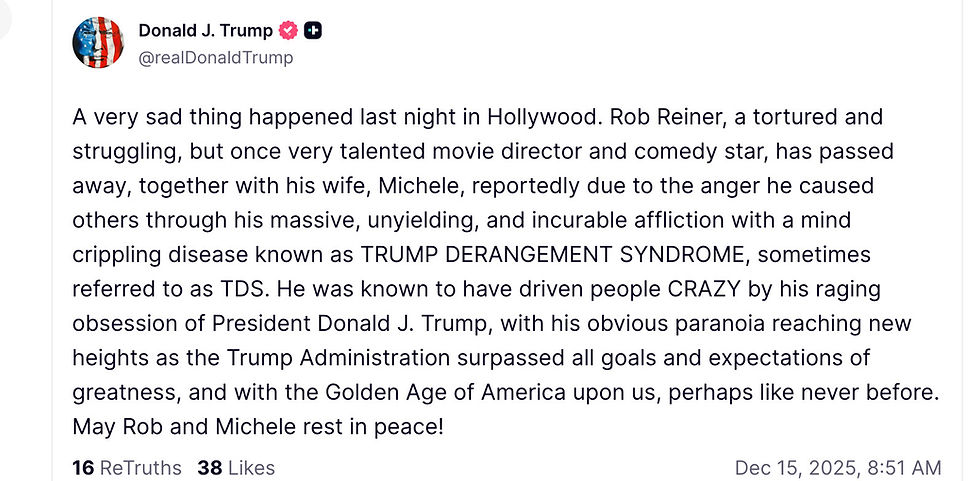Click the flag-painted profile avatar
The height and width of the screenshot is (481, 980).
tap(98, 43)
